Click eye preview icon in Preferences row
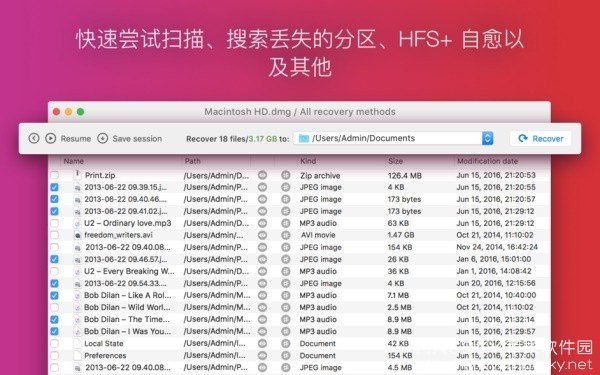The width and height of the screenshot is (600, 375). tap(262, 355)
